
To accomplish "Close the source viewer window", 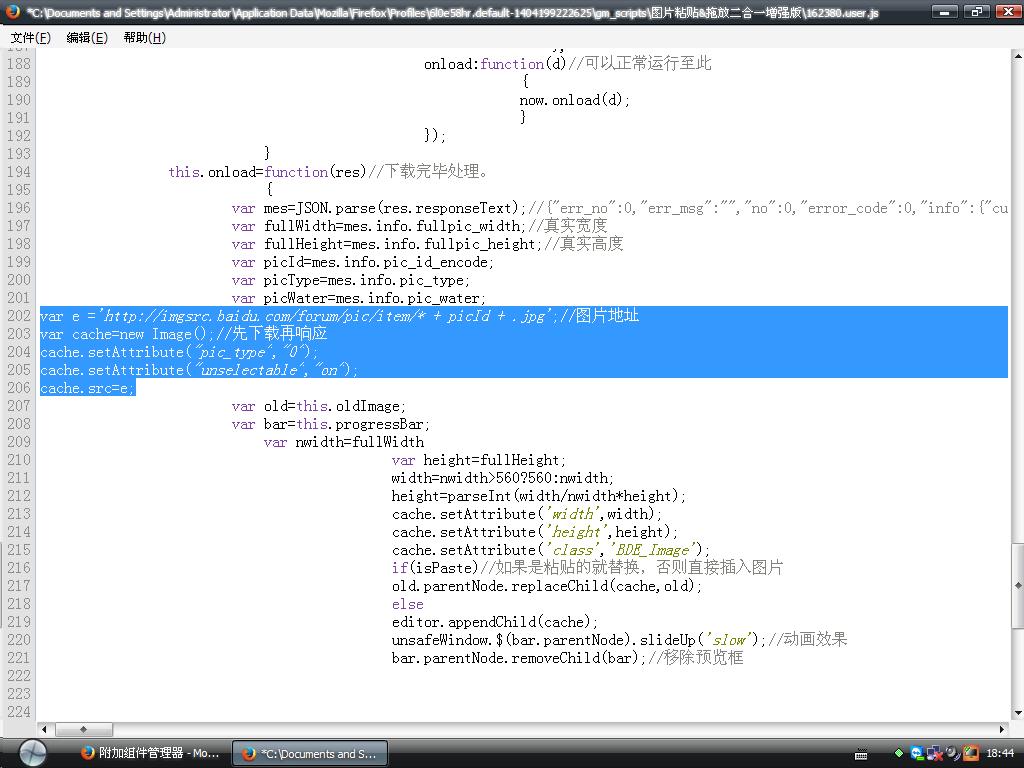I will click(x=1009, y=12).
